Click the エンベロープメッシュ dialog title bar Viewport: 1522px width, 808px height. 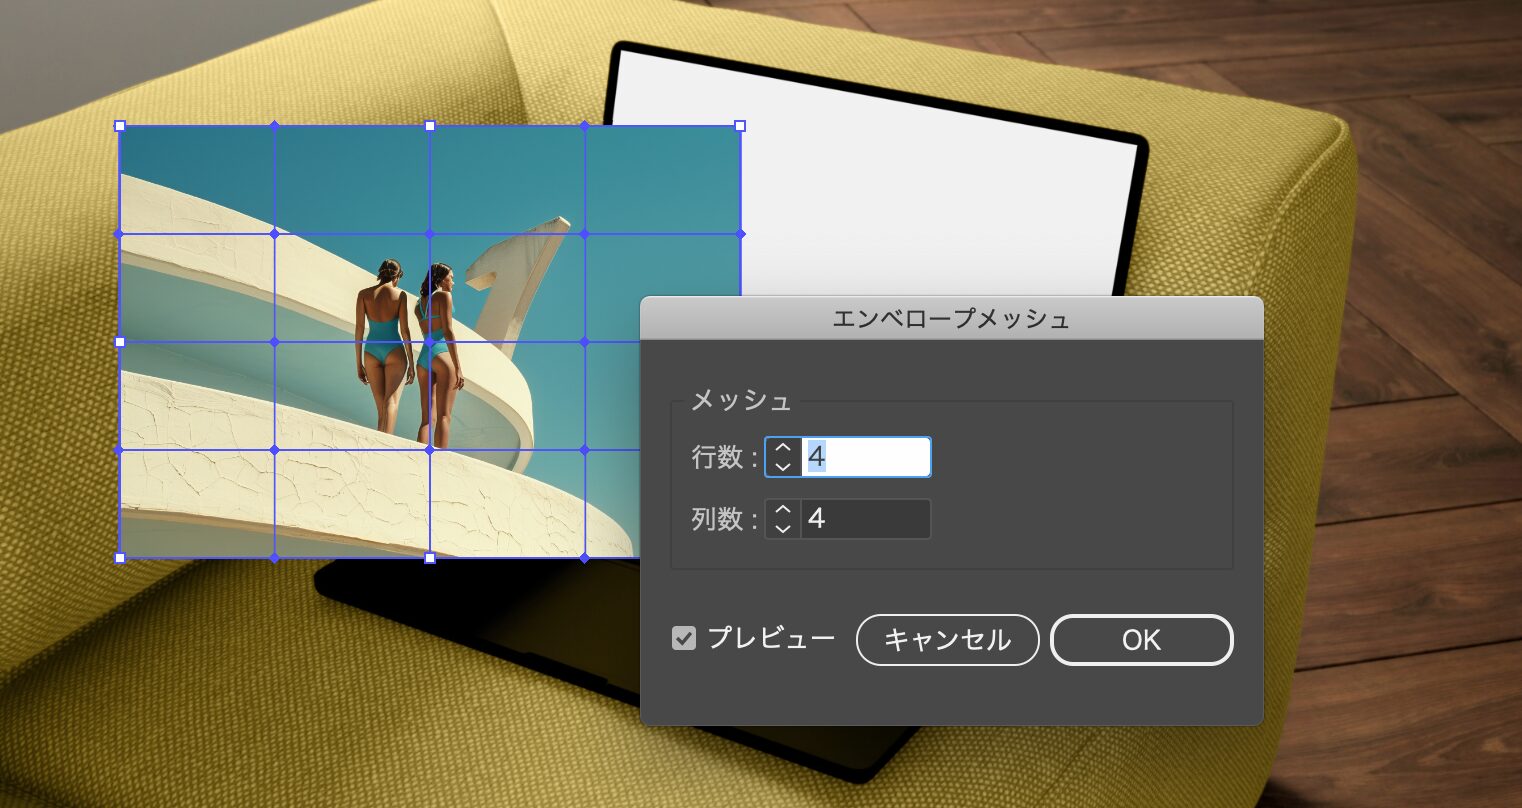[x=951, y=319]
